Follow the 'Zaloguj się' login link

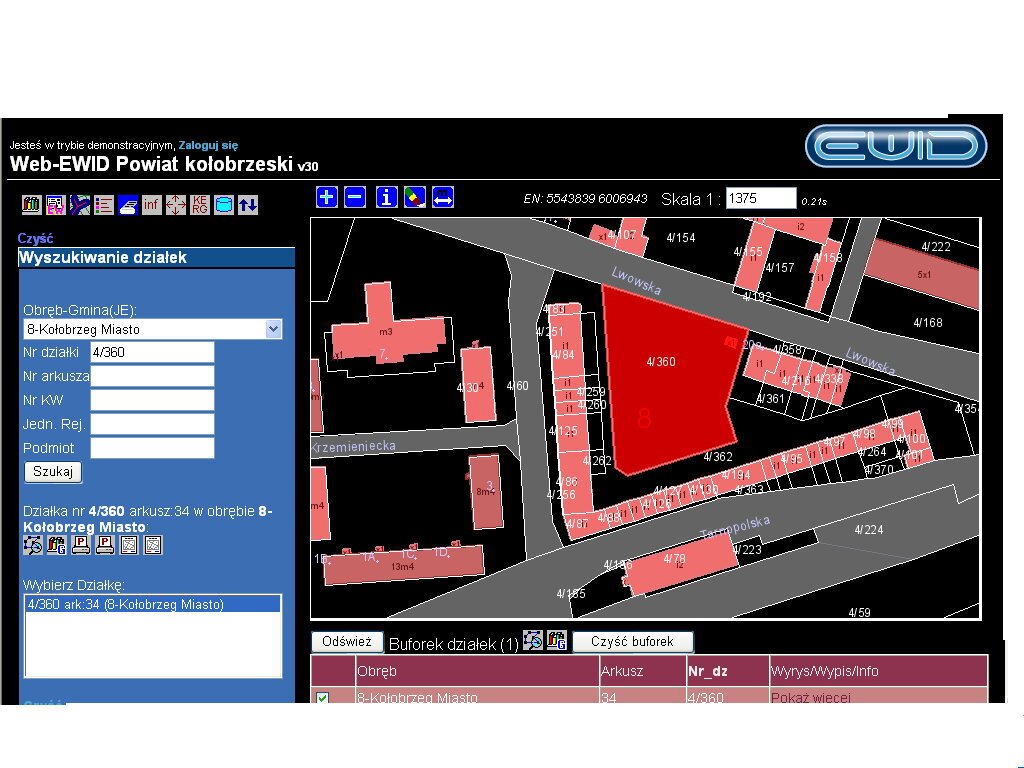coord(208,145)
